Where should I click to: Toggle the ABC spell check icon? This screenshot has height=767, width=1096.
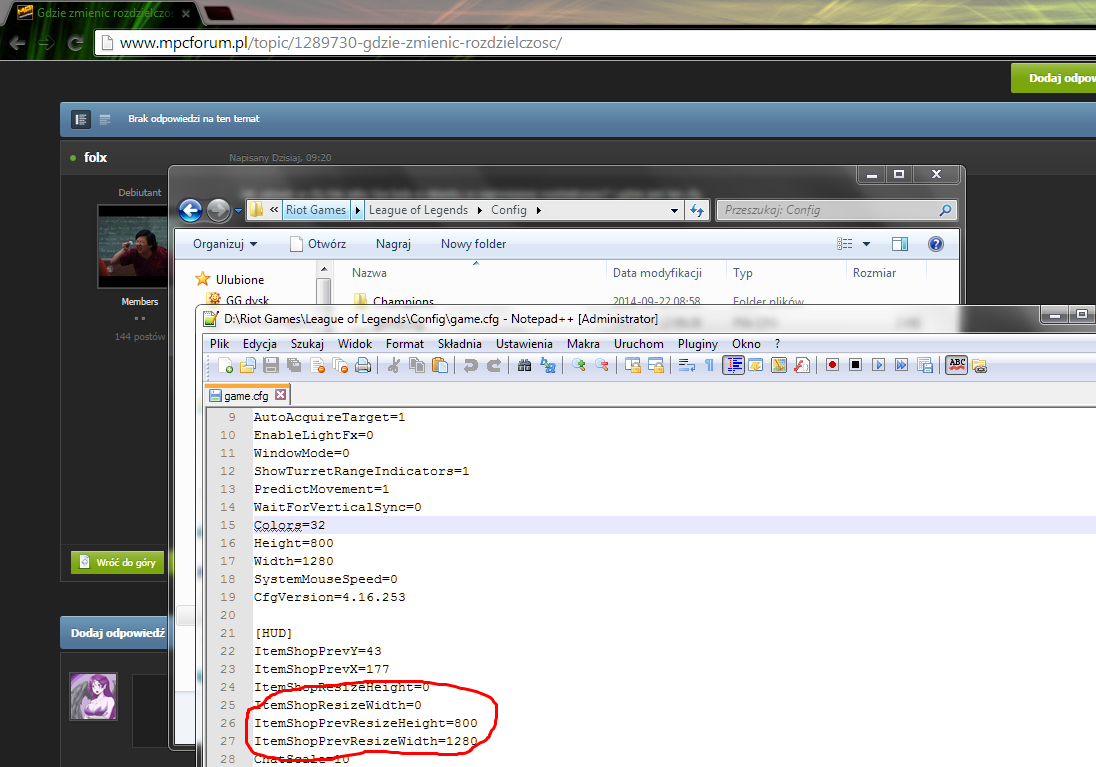tap(957, 365)
